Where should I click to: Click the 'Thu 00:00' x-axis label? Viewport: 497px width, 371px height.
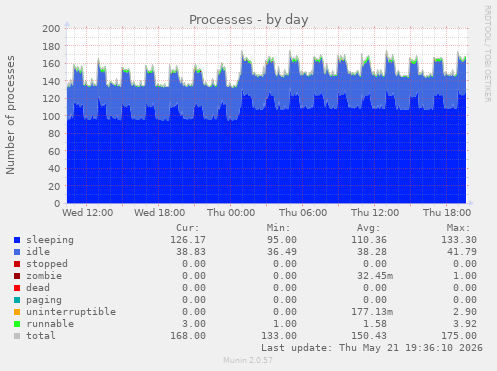[x=231, y=213]
